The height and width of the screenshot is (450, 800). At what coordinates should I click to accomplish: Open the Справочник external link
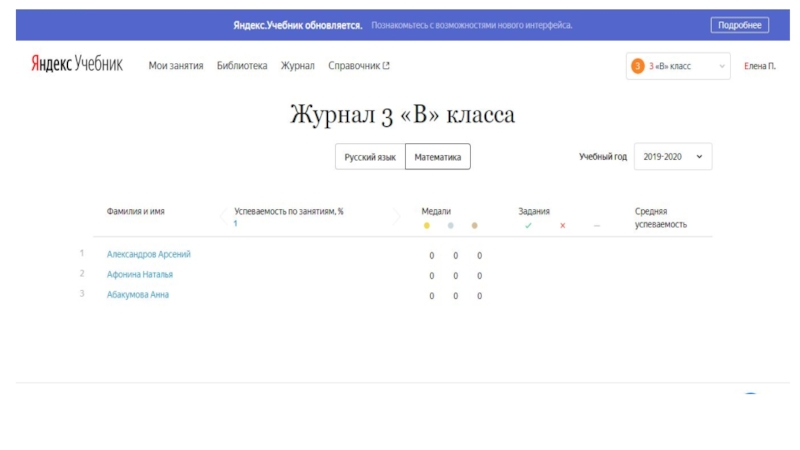[359, 66]
